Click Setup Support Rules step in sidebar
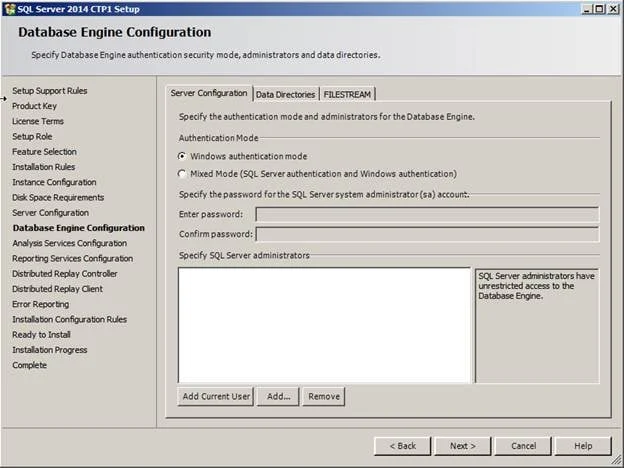 click(x=50, y=91)
